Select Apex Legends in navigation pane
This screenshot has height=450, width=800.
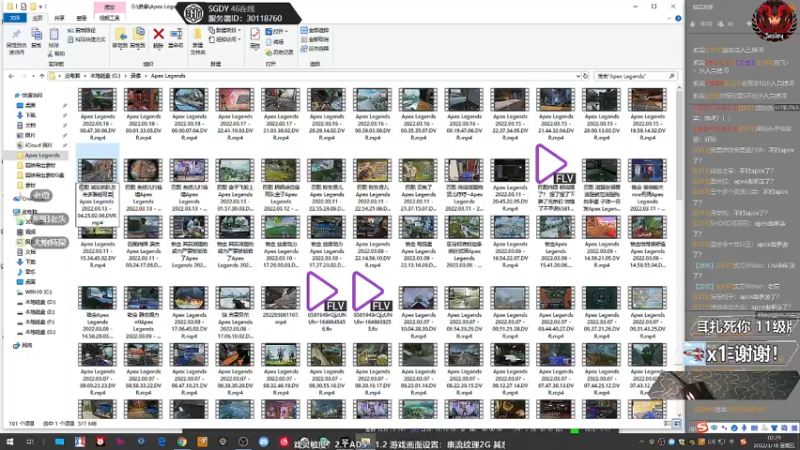click(42, 155)
